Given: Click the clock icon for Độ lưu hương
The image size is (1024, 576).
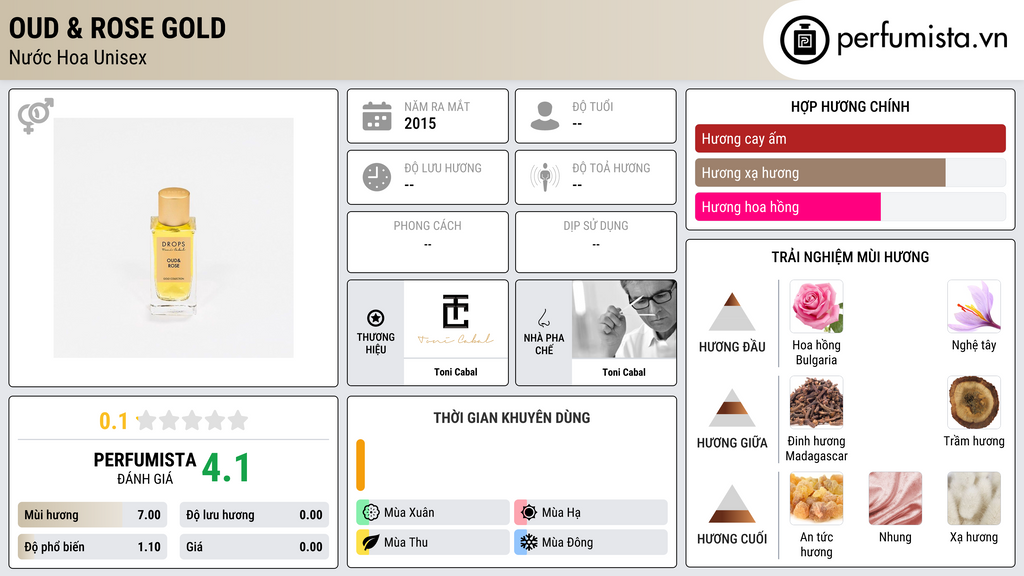Looking at the screenshot, I should 377,177.
